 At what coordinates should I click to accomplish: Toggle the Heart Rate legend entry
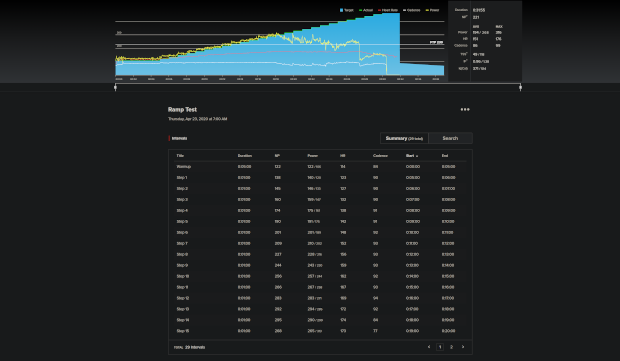pyautogui.click(x=388, y=10)
